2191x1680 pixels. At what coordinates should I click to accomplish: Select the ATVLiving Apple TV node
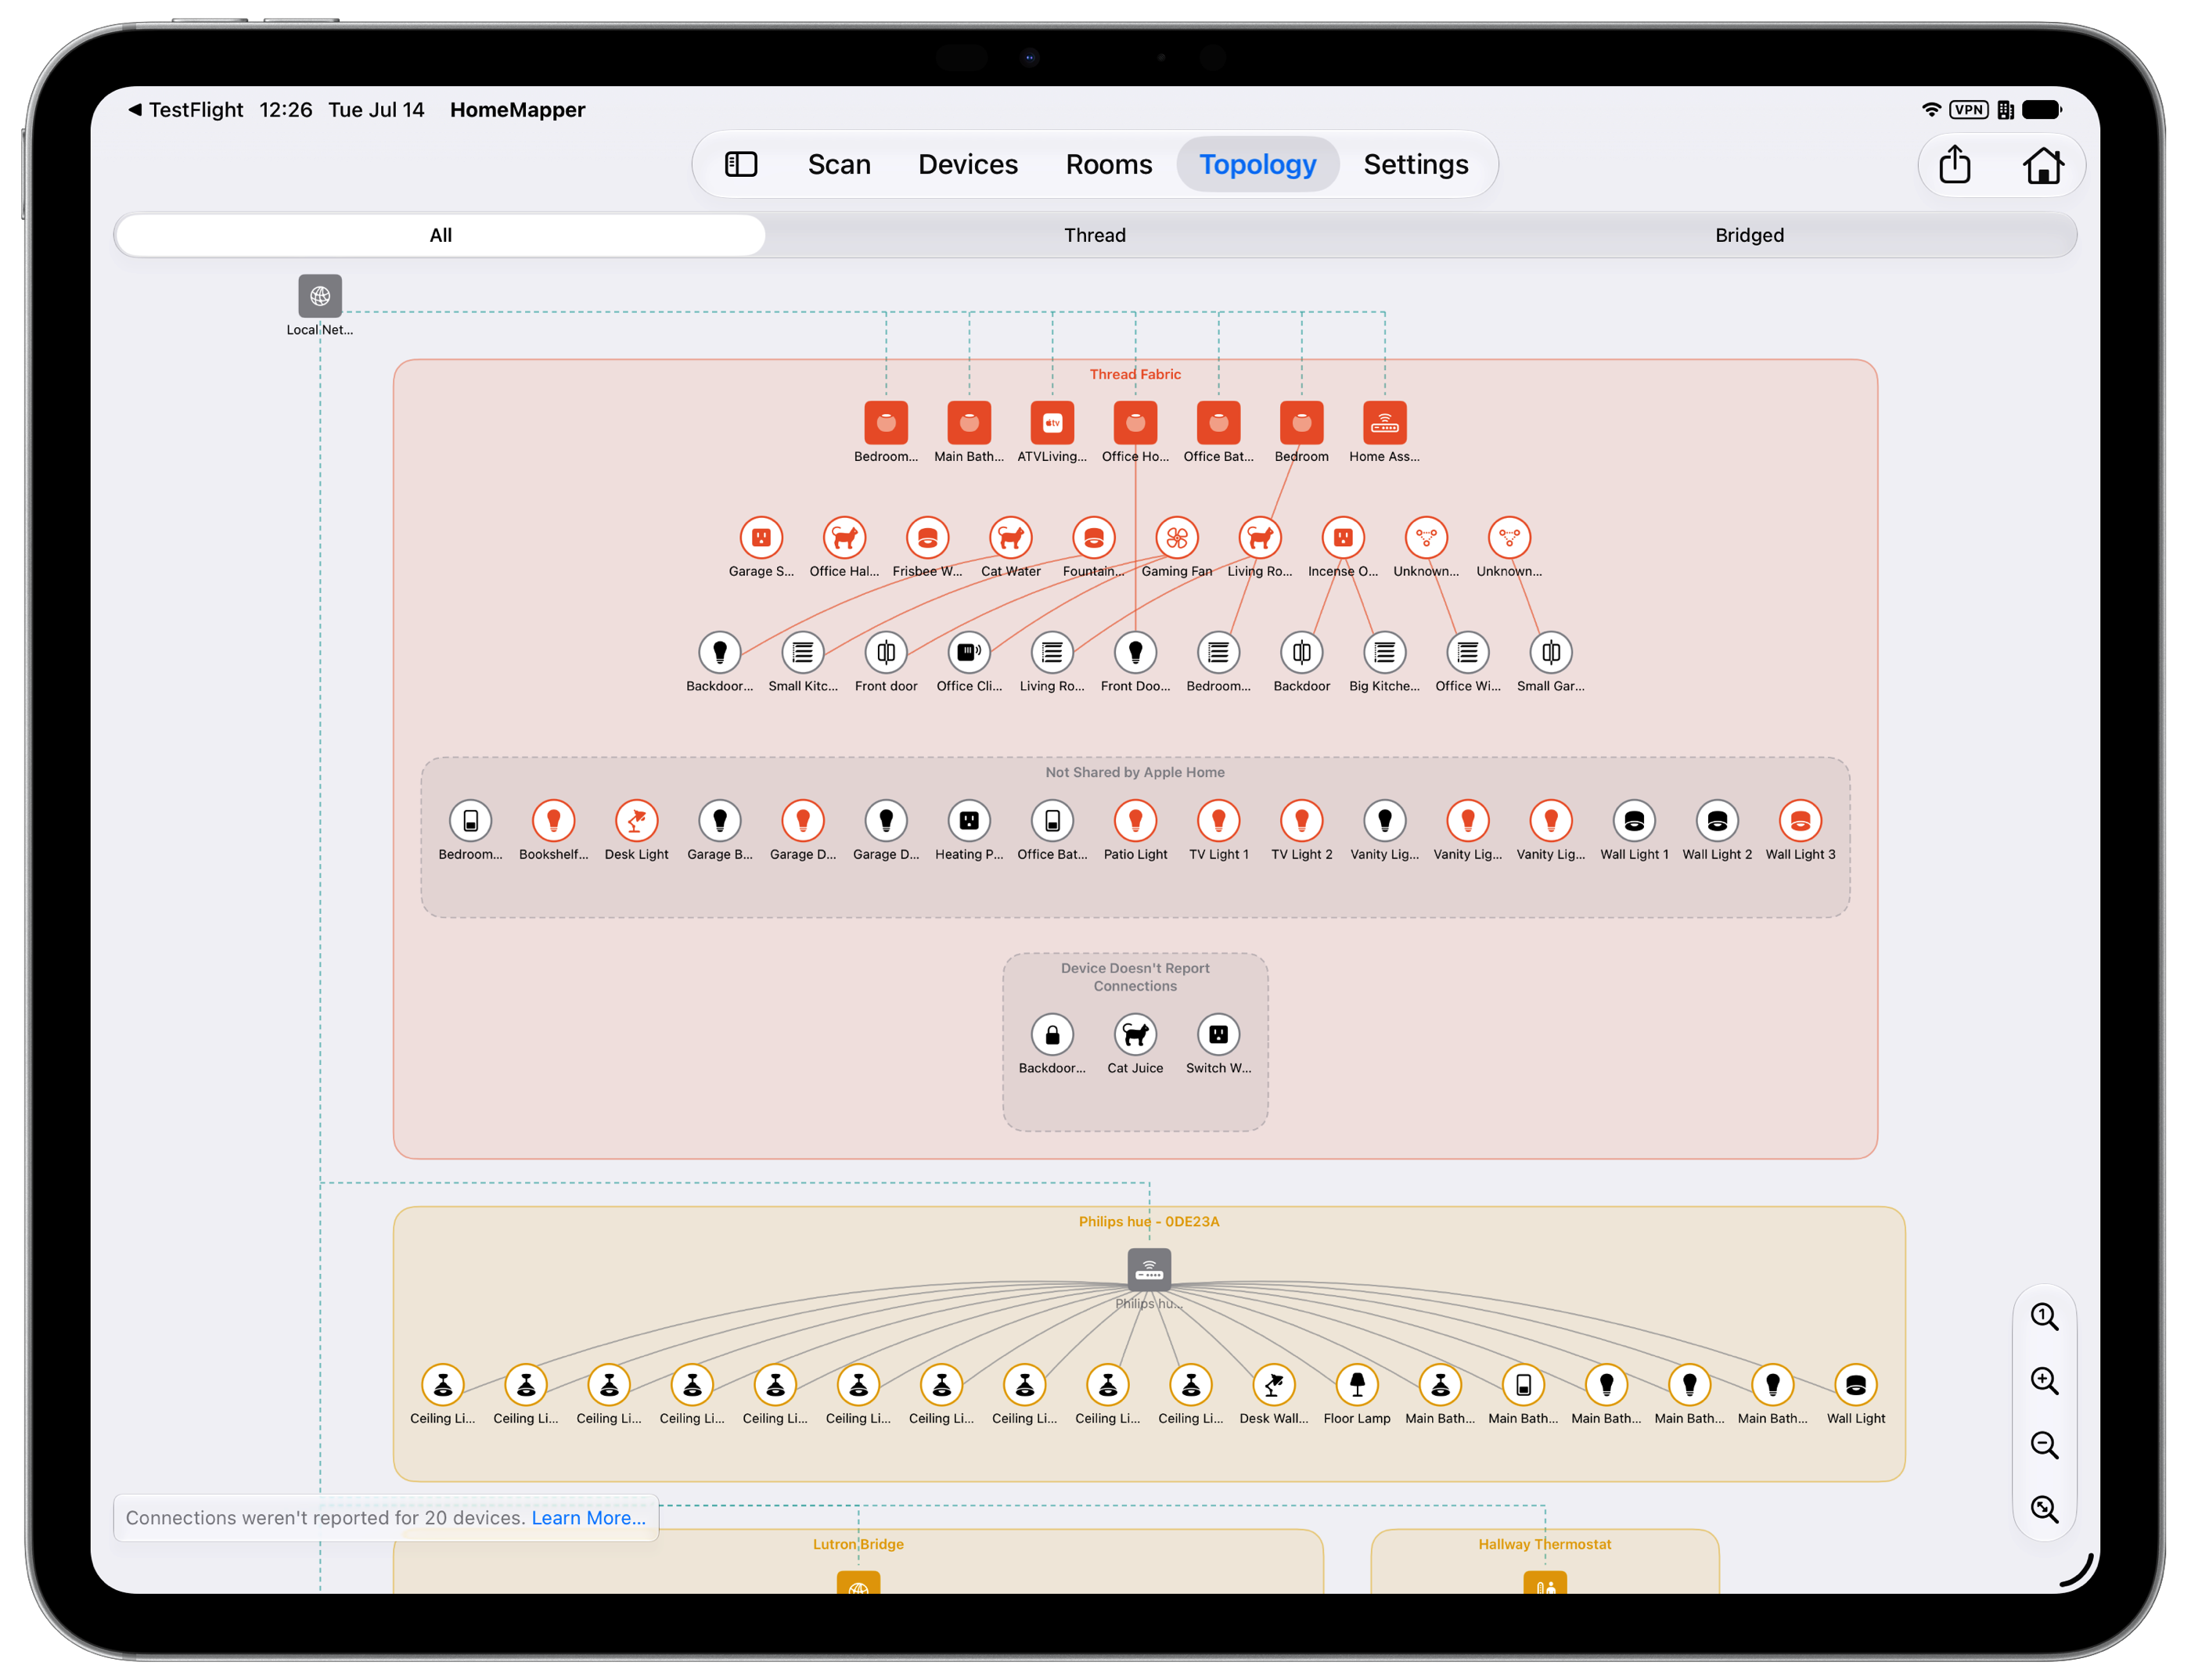pos(1052,423)
